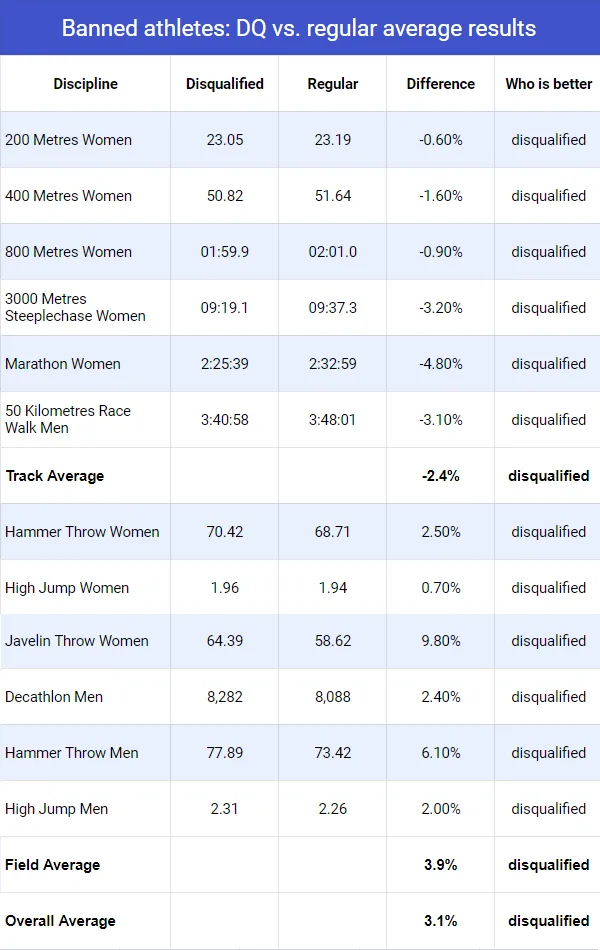Click the Disqualified column header
Viewport: 600px width, 950px height.
coord(225,84)
